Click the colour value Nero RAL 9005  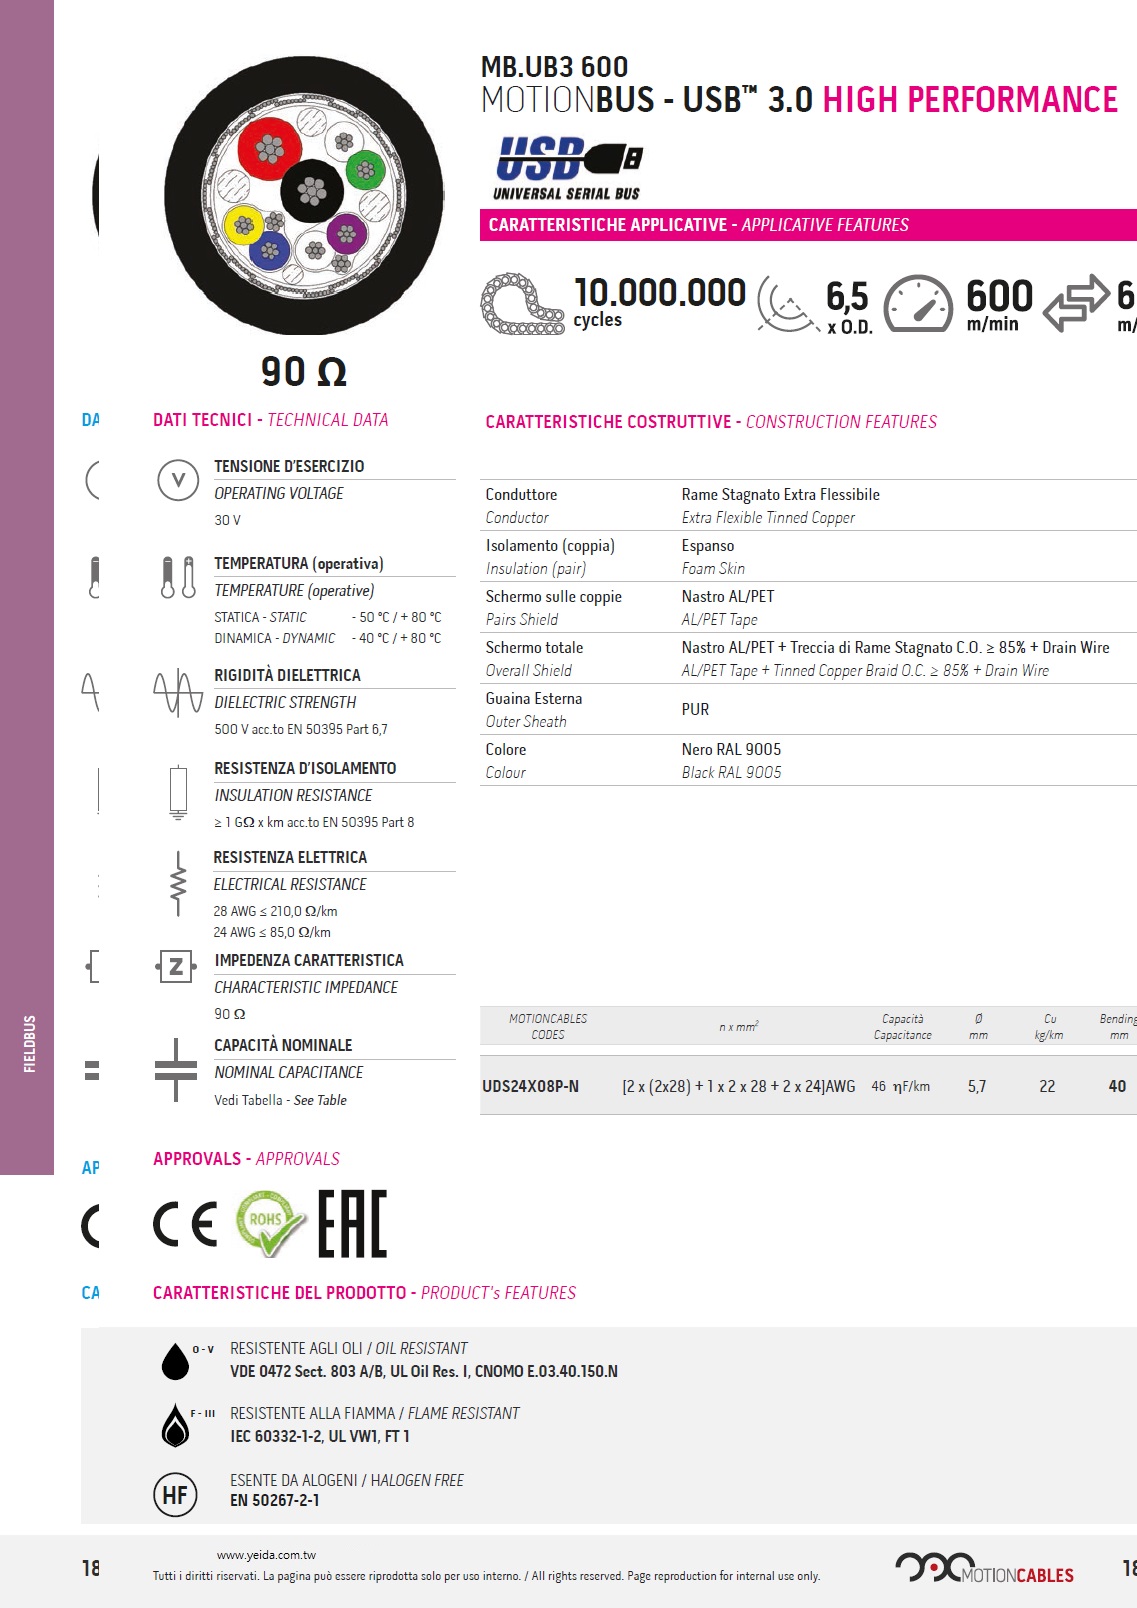(x=732, y=749)
